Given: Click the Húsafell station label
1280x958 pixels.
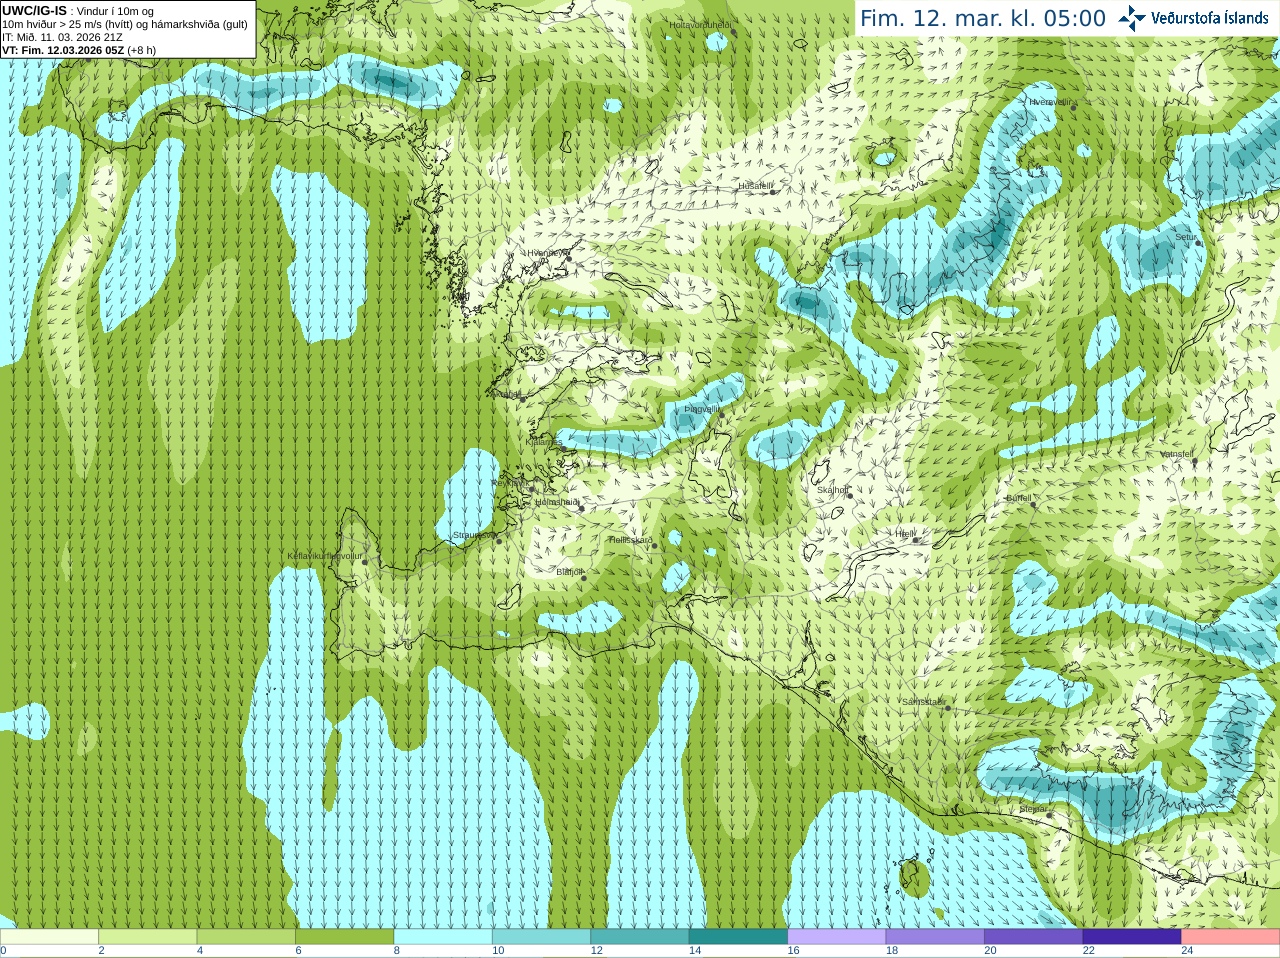Looking at the screenshot, I should pos(755,186).
